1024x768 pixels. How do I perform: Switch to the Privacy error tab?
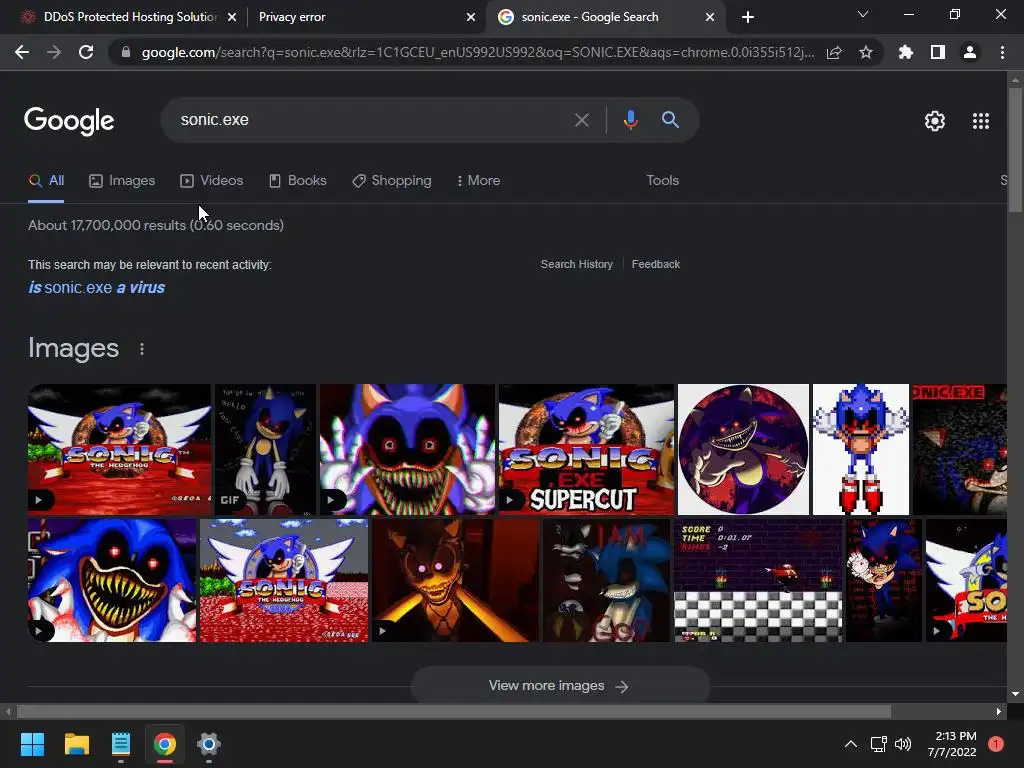click(x=366, y=17)
